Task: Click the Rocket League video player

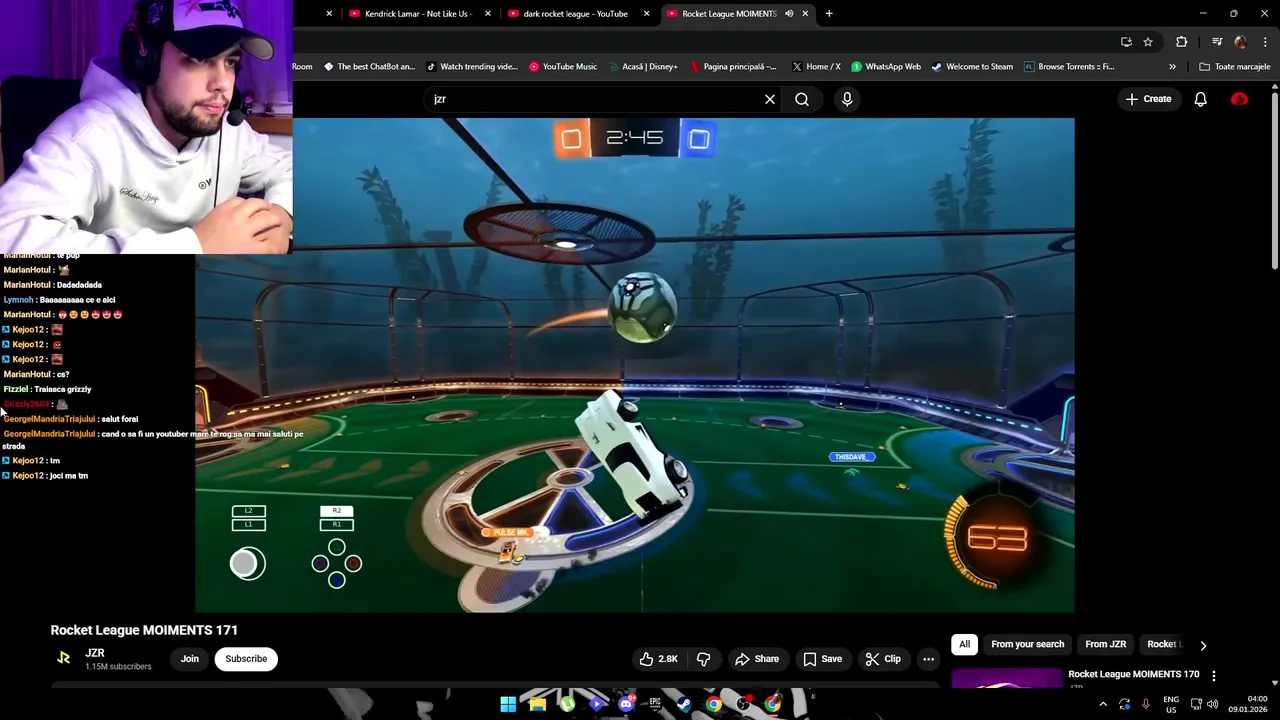Action: pos(635,365)
